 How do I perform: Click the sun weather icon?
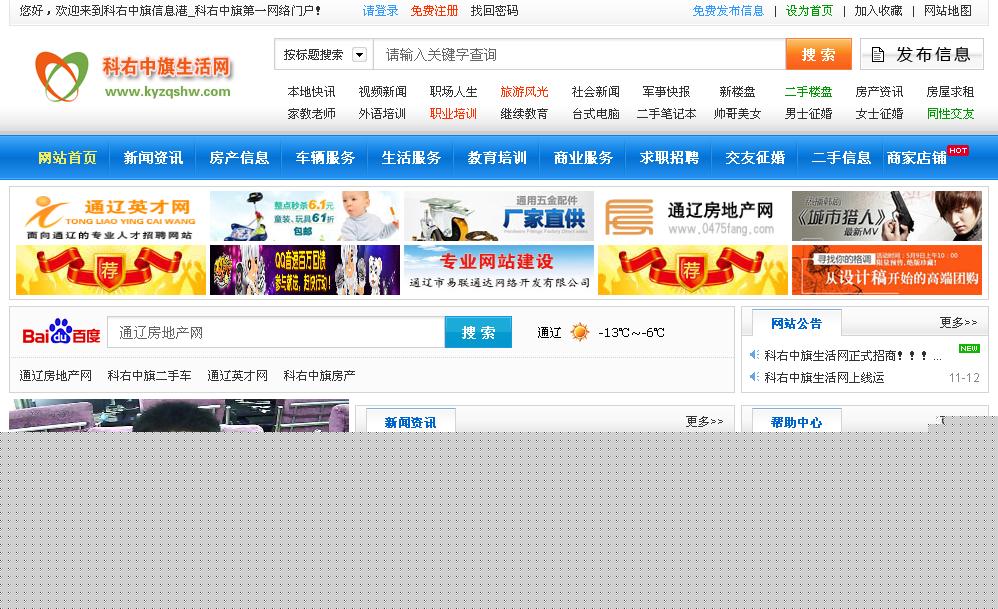coord(580,332)
